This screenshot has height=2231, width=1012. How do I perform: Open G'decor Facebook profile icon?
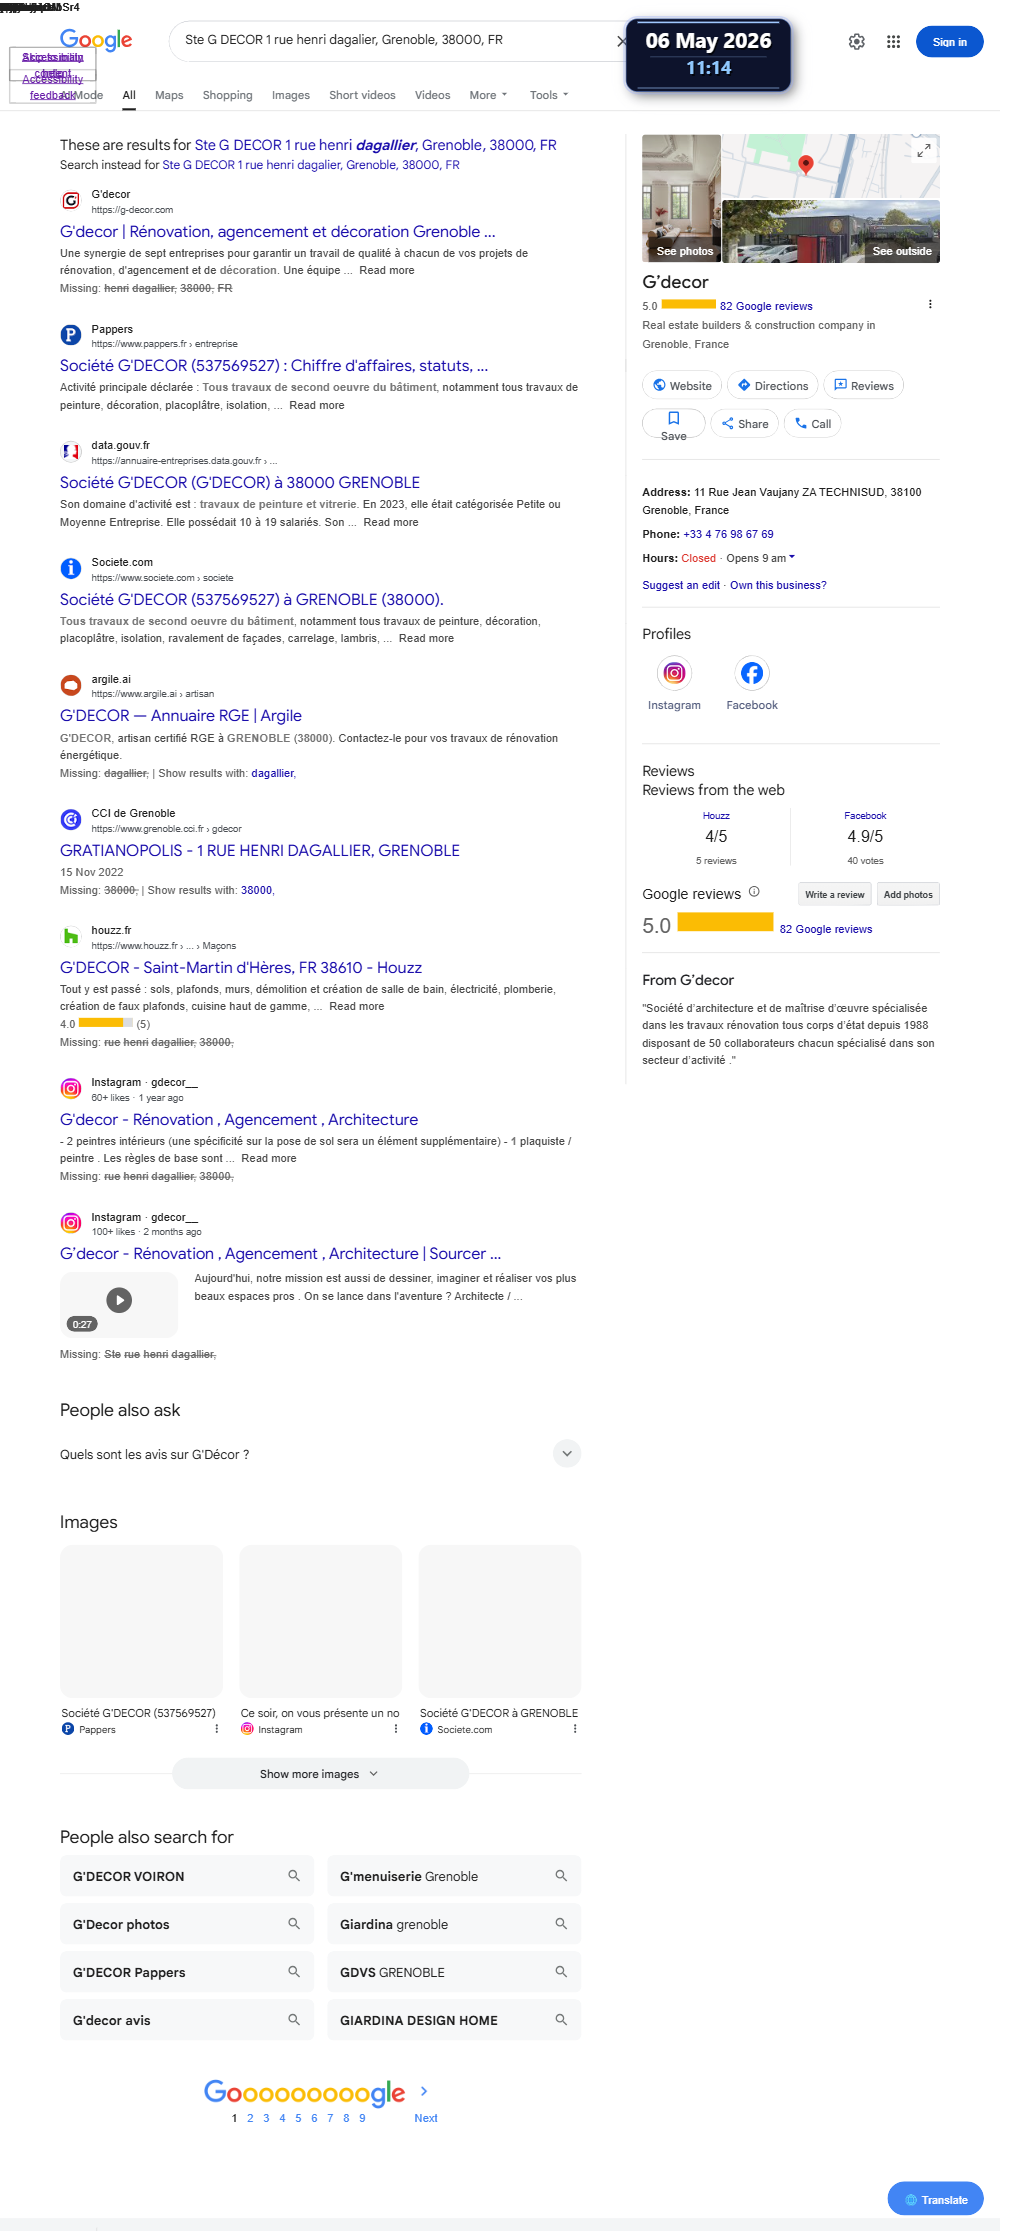click(x=752, y=673)
